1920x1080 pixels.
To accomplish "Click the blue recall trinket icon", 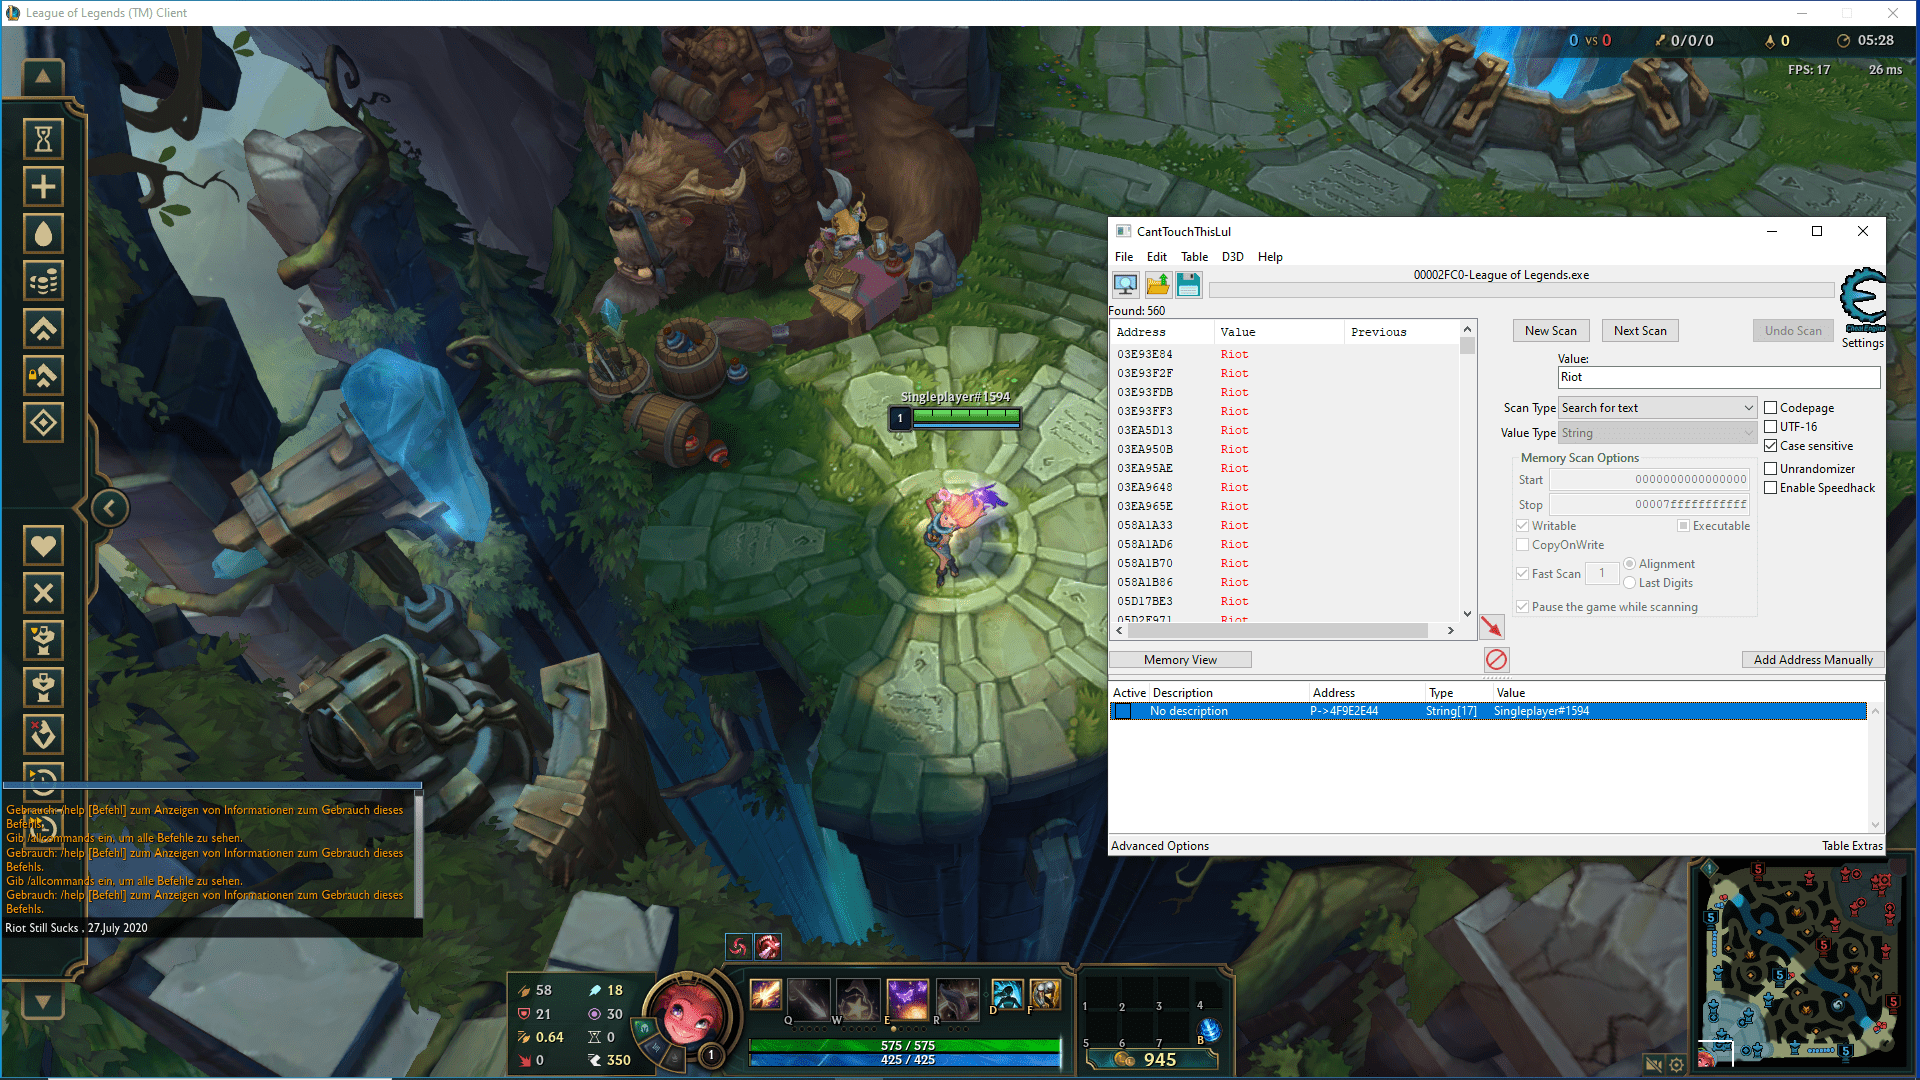I will [1209, 1030].
